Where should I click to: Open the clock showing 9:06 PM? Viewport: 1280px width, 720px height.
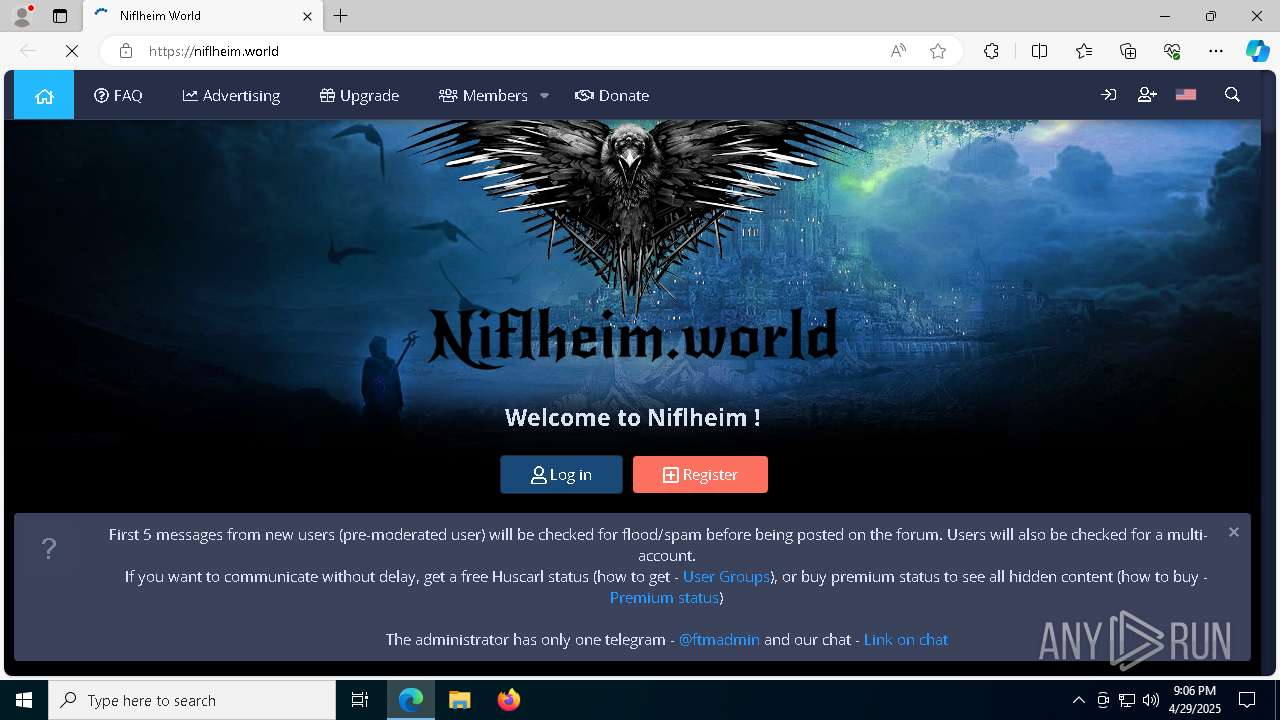(x=1195, y=700)
